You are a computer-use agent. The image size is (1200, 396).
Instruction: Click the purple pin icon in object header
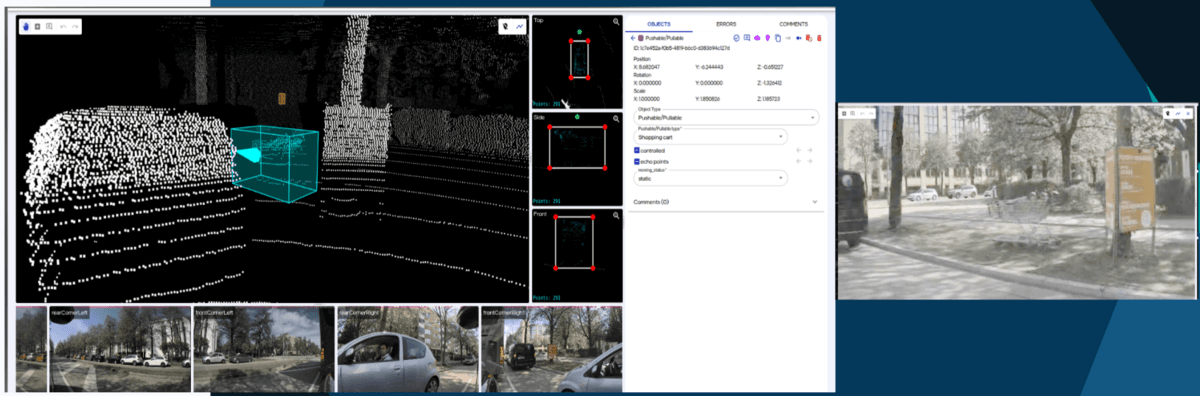767,38
